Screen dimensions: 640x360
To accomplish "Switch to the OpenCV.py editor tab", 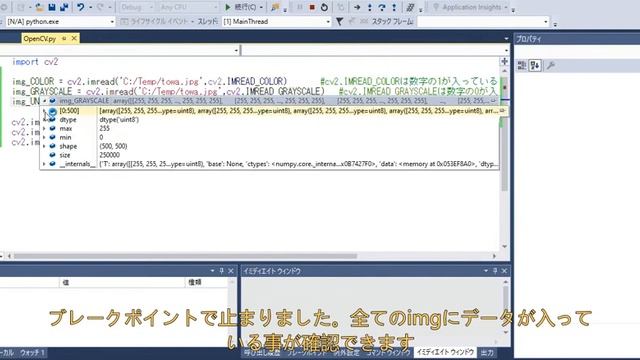I will (40, 38).
